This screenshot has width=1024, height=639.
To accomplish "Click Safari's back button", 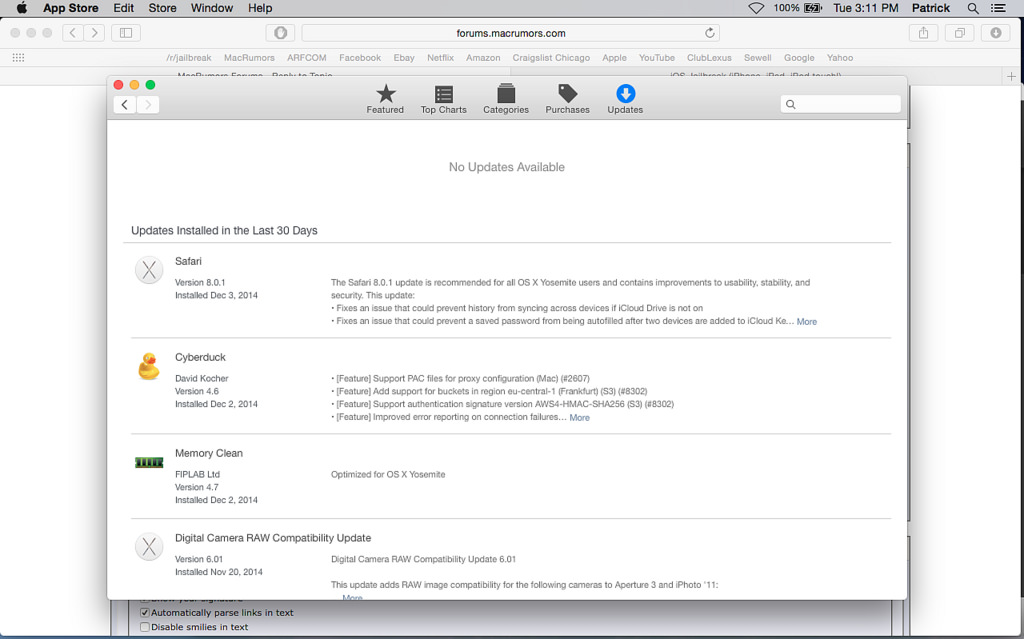I will tap(72, 33).
